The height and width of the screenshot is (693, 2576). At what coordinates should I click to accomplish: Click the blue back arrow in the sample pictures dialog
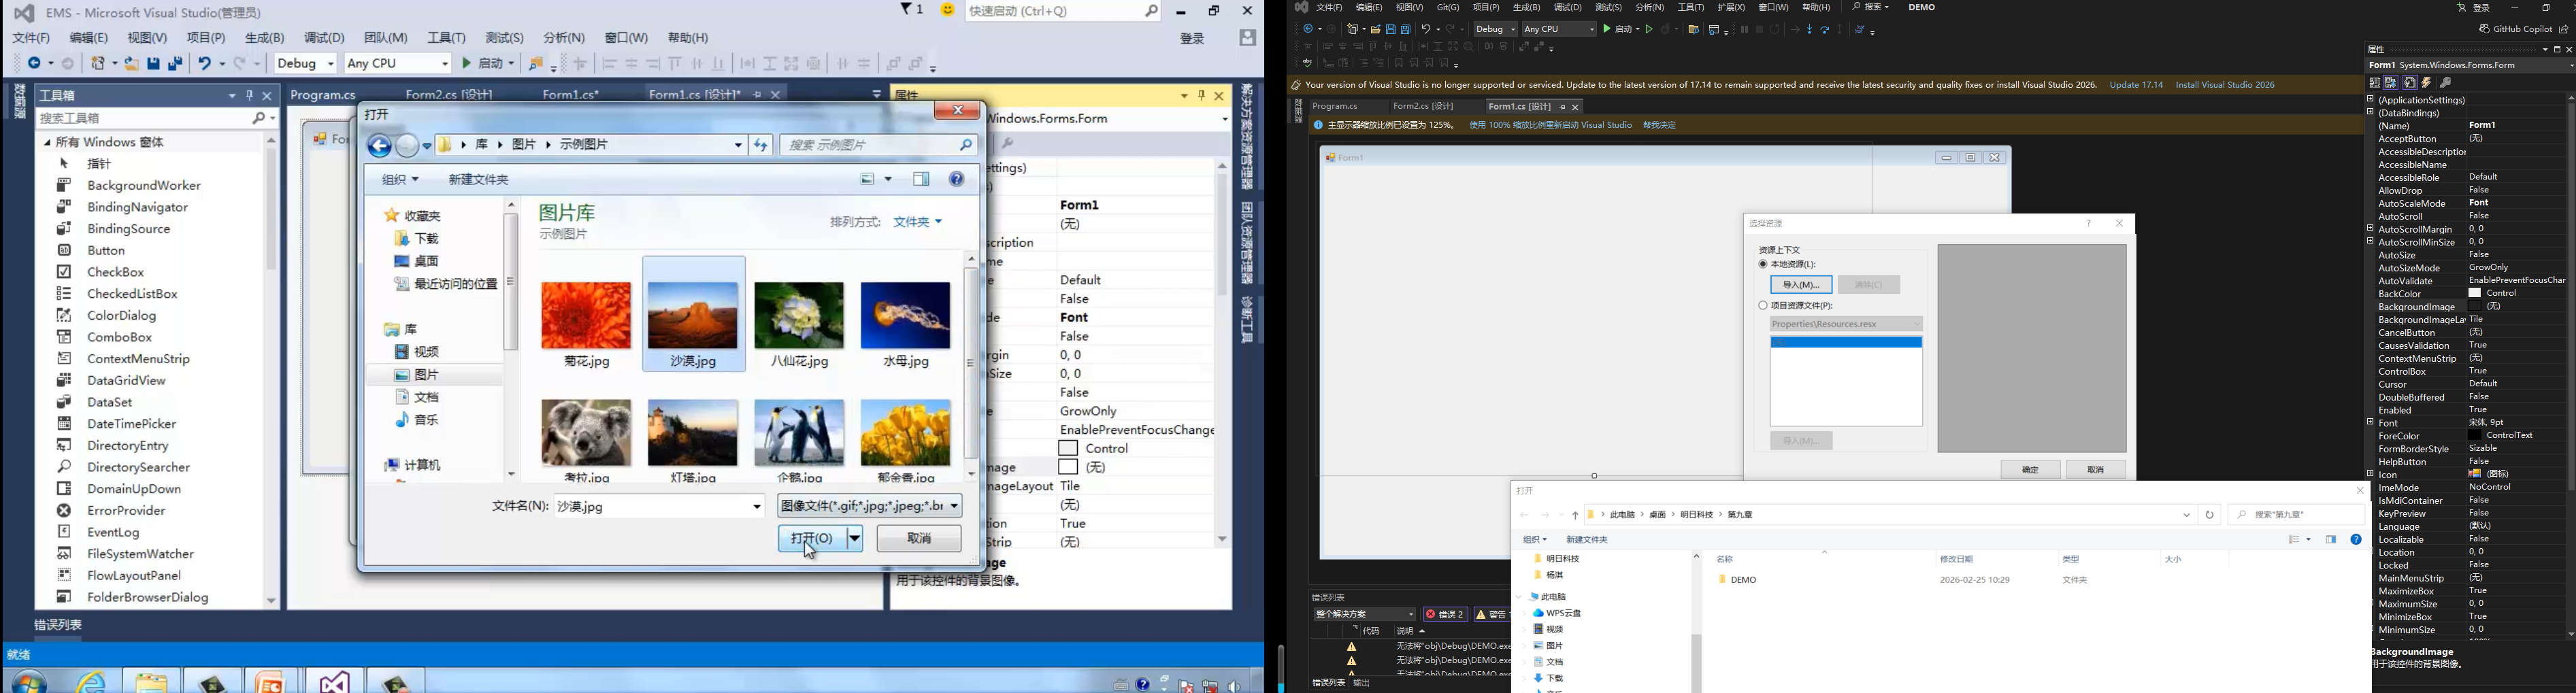379,146
